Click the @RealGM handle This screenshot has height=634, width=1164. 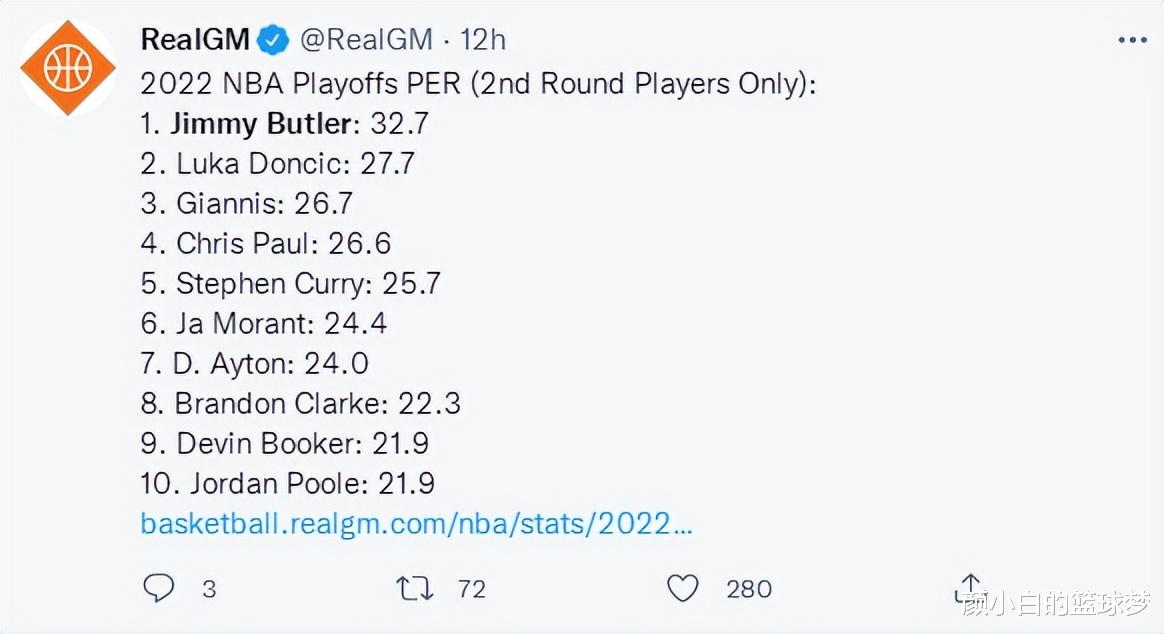[x=366, y=39]
